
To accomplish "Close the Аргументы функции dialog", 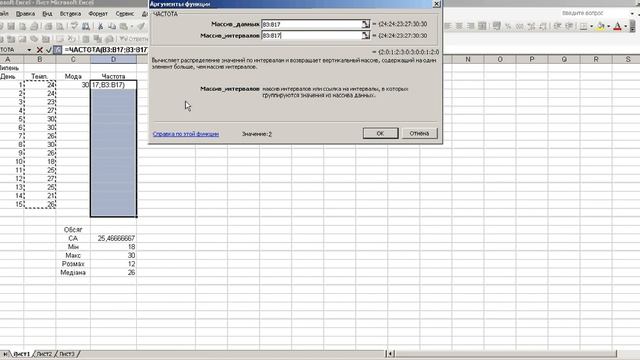I will 436,4.
